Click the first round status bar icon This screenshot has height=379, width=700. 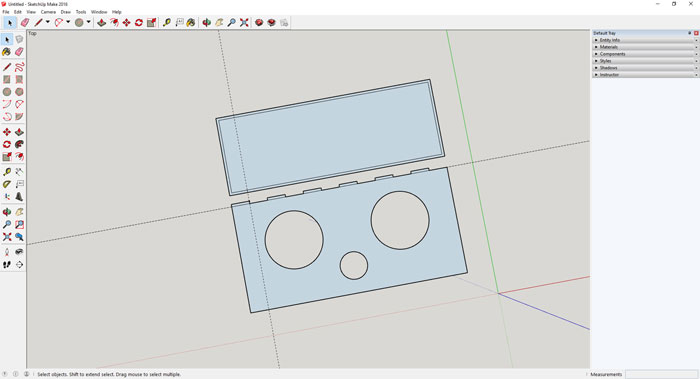(x=5, y=374)
